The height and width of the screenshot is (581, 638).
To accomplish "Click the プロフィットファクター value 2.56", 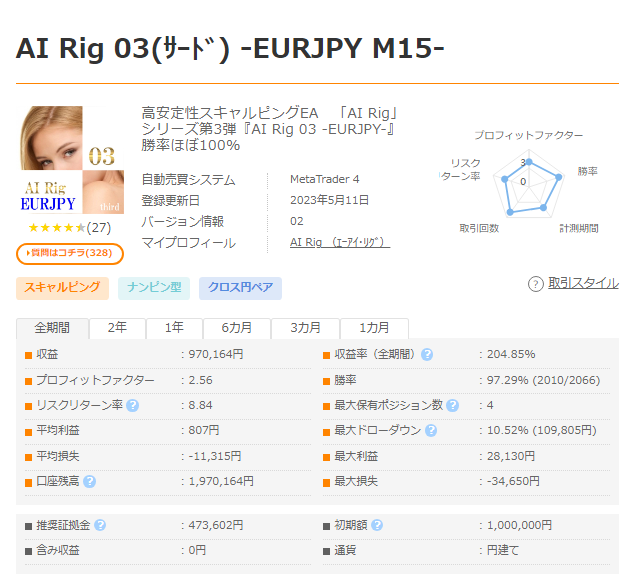I will [200, 380].
